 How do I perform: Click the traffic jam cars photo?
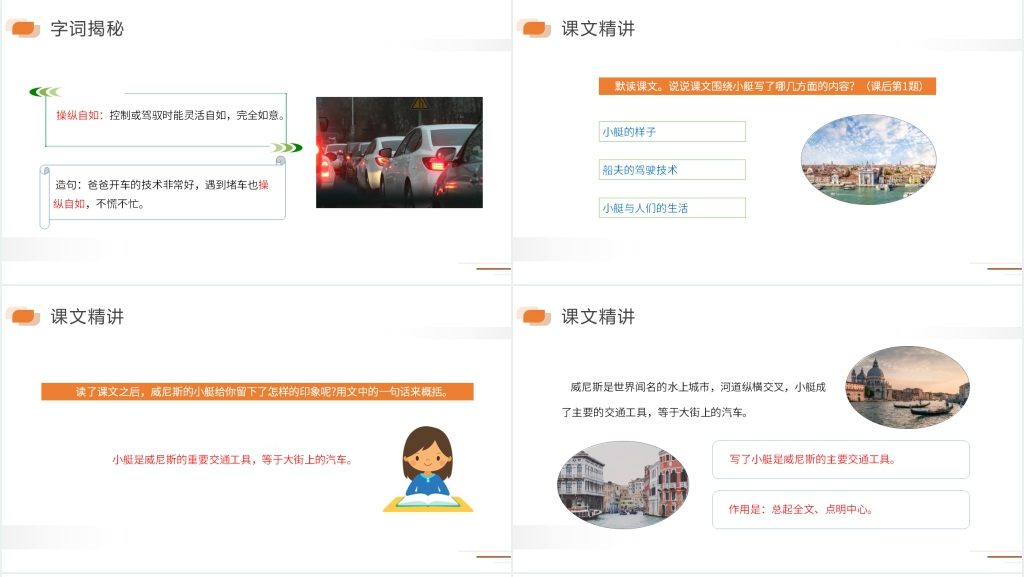point(399,153)
